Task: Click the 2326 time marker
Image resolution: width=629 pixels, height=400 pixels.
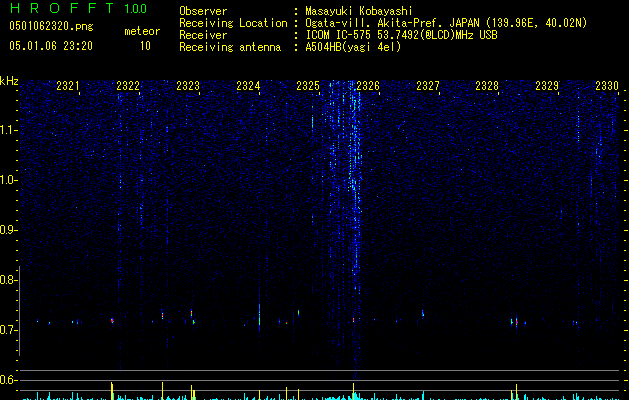Action: click(368, 86)
